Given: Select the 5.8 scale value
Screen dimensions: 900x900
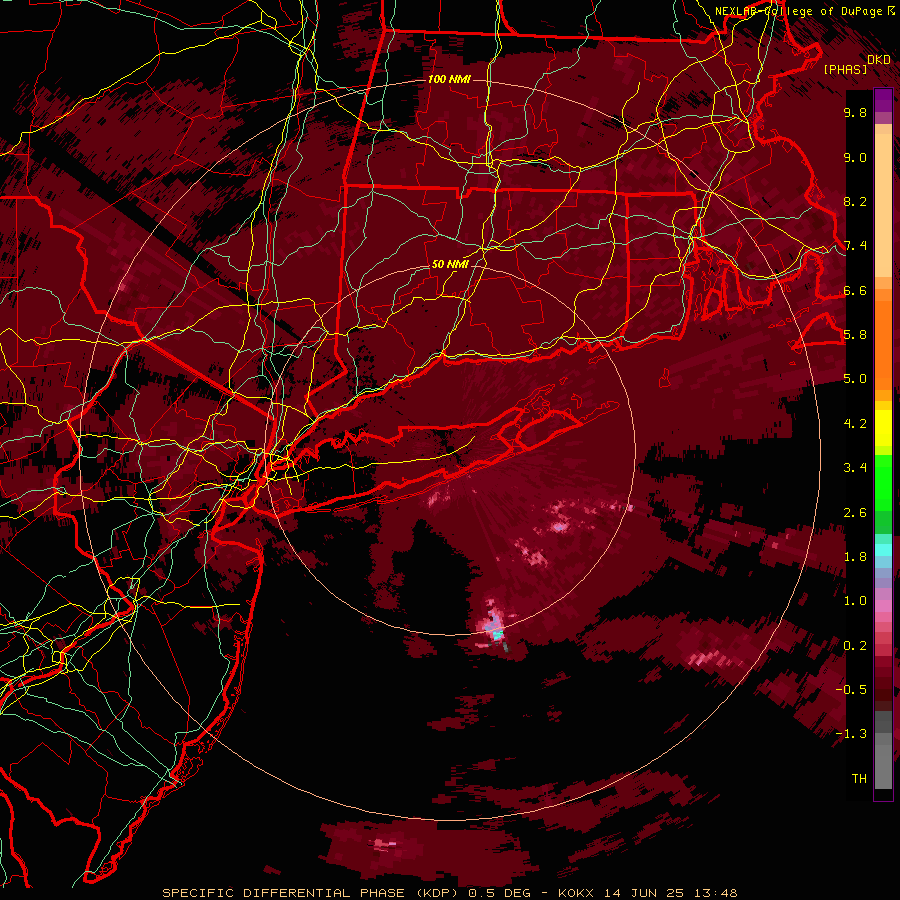Looking at the screenshot, I should tap(855, 335).
